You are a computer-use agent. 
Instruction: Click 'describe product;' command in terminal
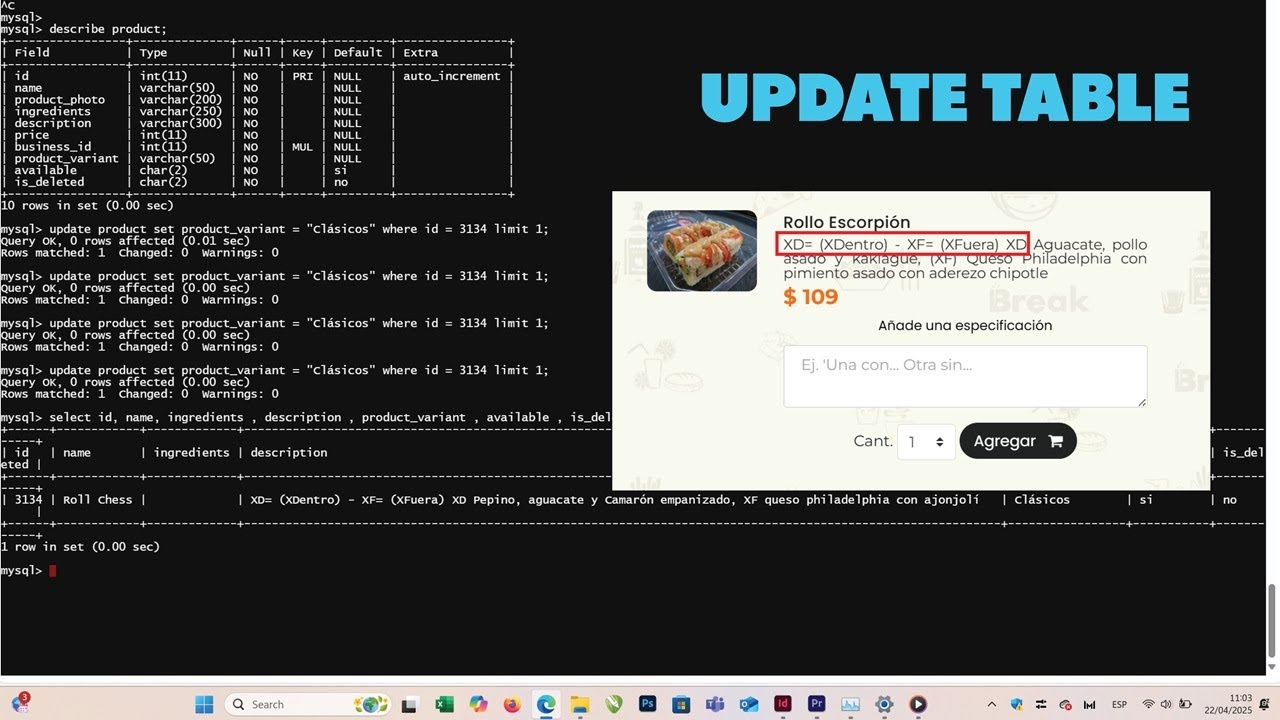click(109, 29)
